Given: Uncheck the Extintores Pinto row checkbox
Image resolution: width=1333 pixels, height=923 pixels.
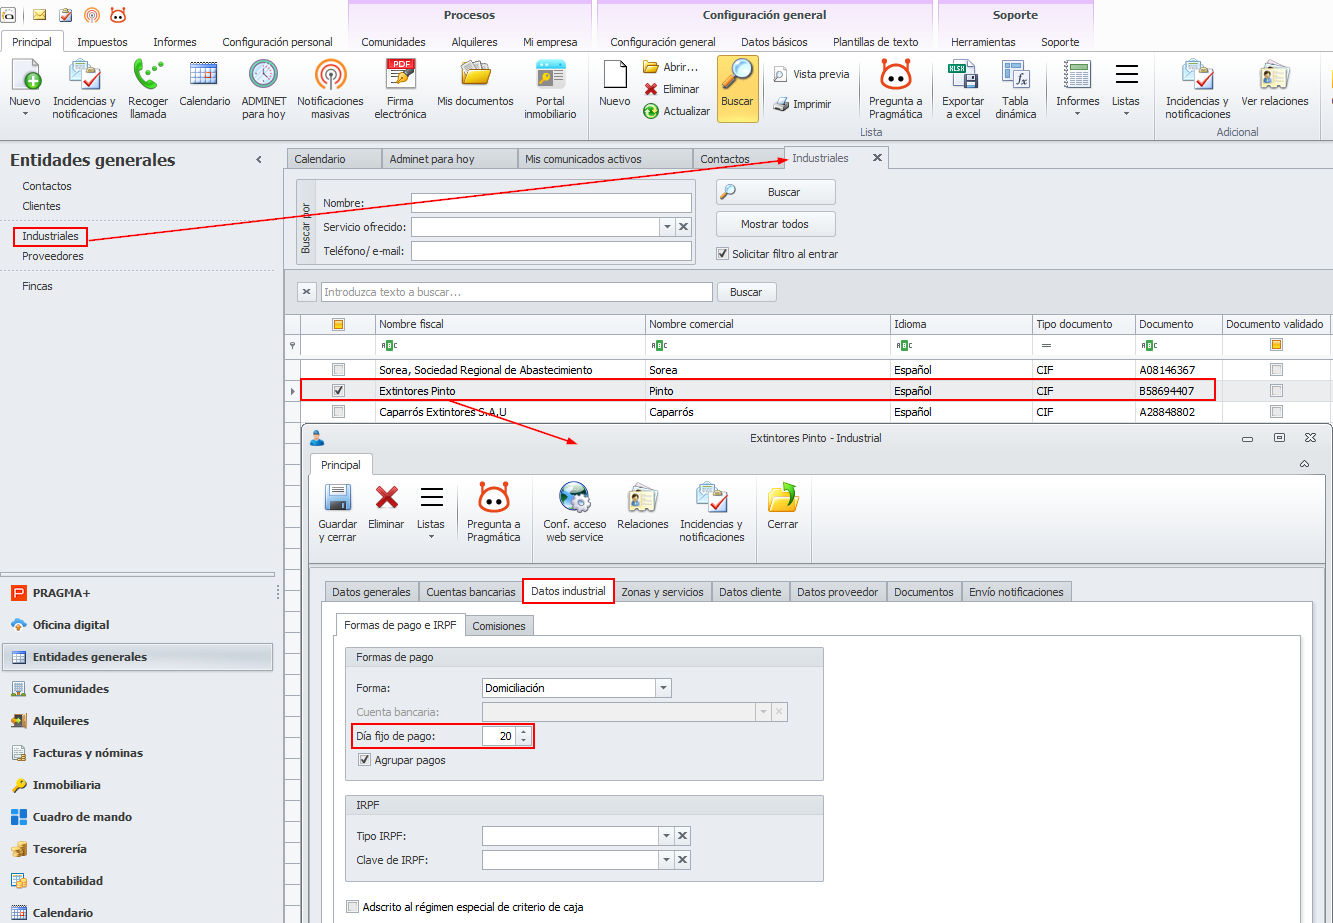Looking at the screenshot, I should [x=338, y=391].
